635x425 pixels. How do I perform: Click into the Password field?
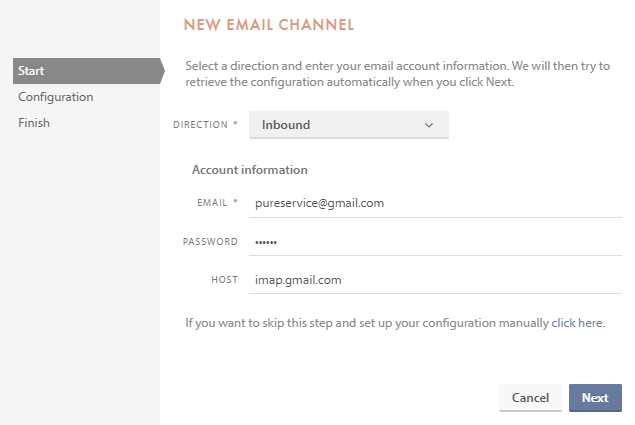435,242
